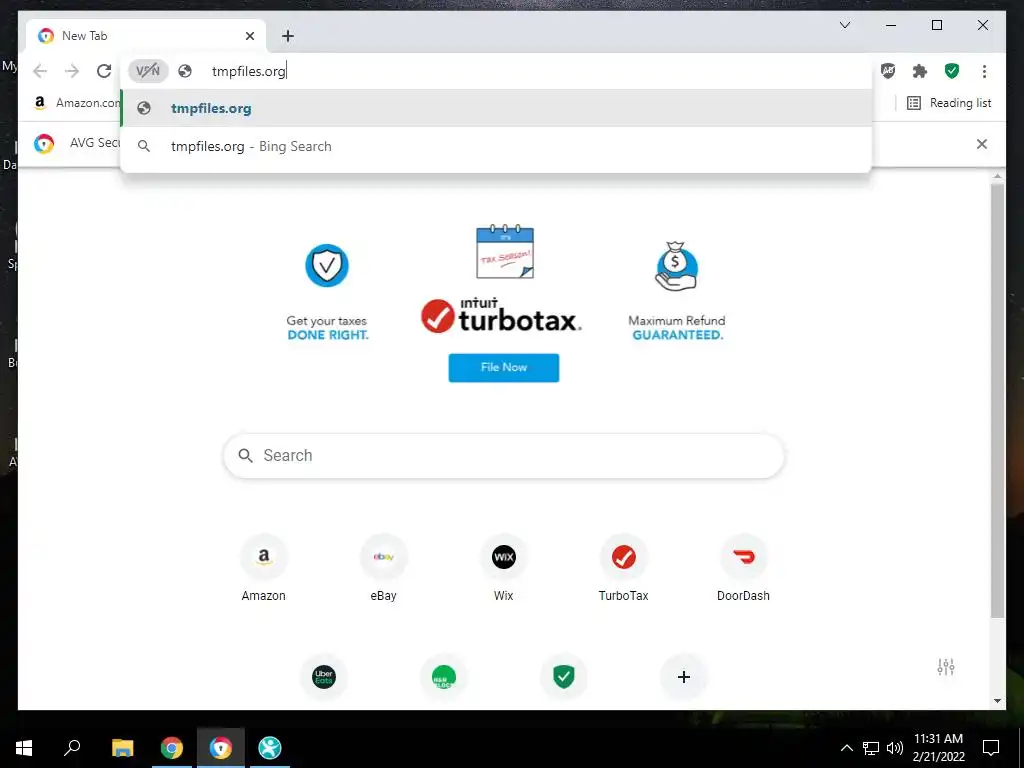This screenshot has width=1024, height=768.
Task: Open the Windows notification center
Action: [x=991, y=748]
